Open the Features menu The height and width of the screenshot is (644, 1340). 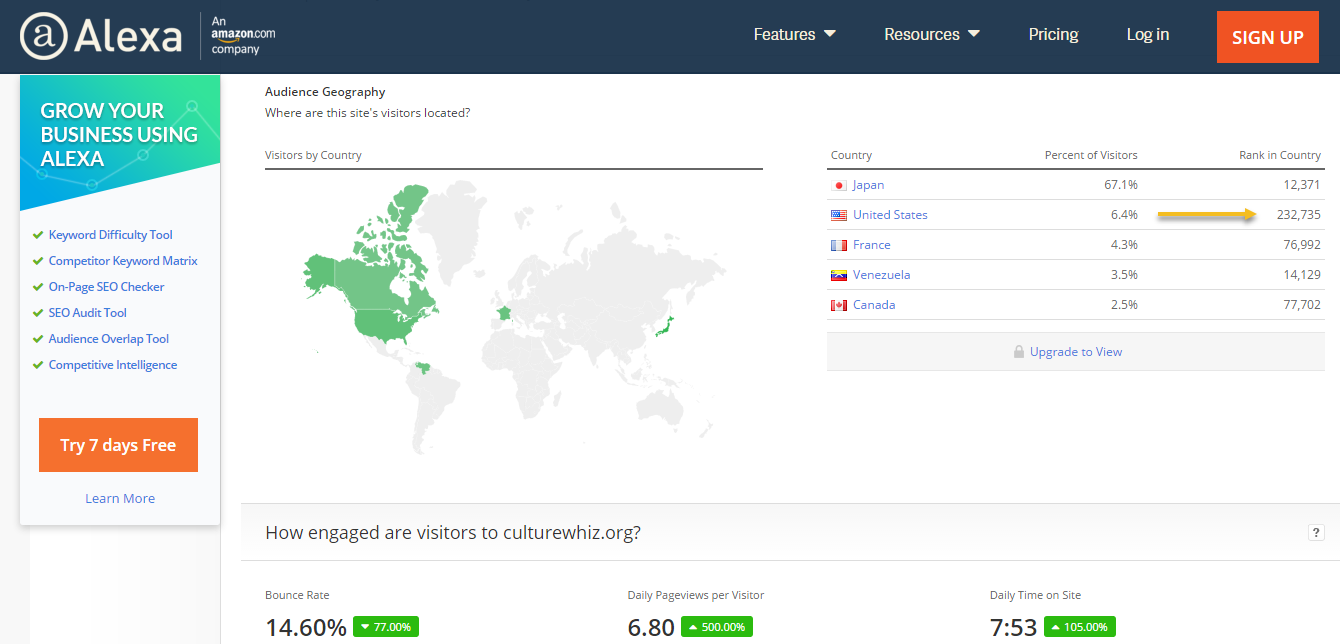795,34
